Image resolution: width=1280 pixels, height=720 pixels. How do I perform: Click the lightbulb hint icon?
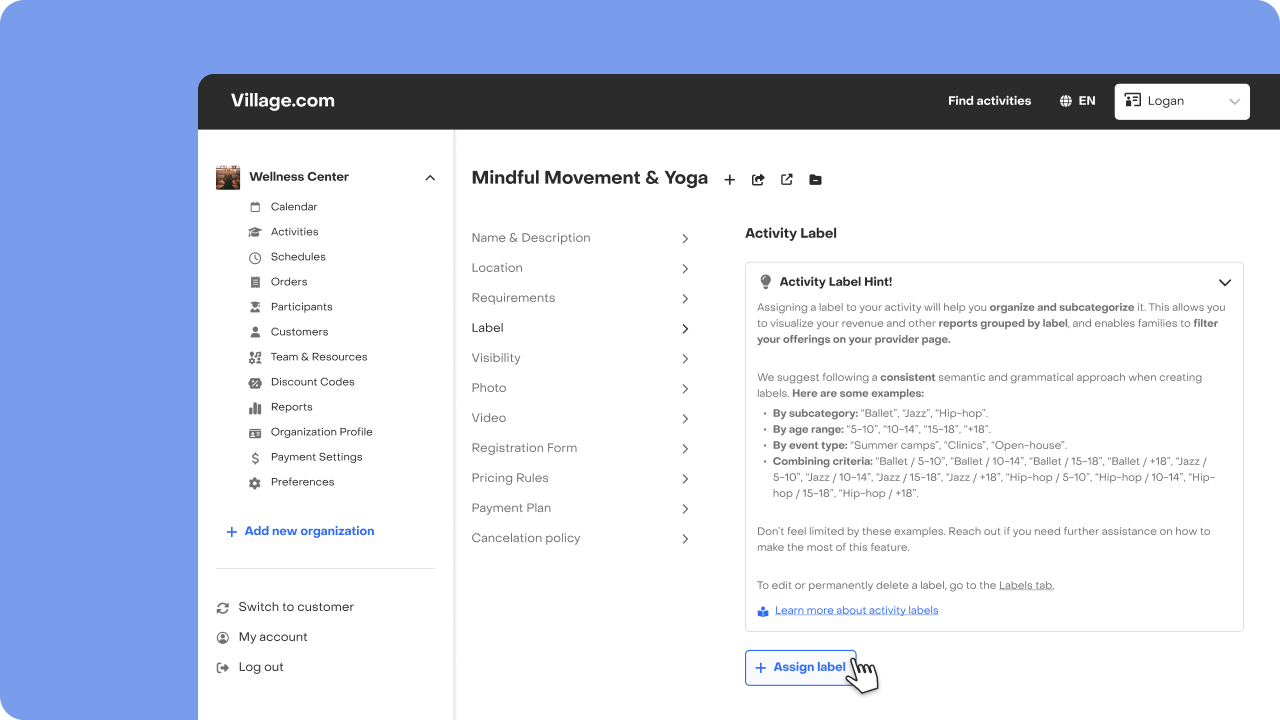tap(766, 282)
